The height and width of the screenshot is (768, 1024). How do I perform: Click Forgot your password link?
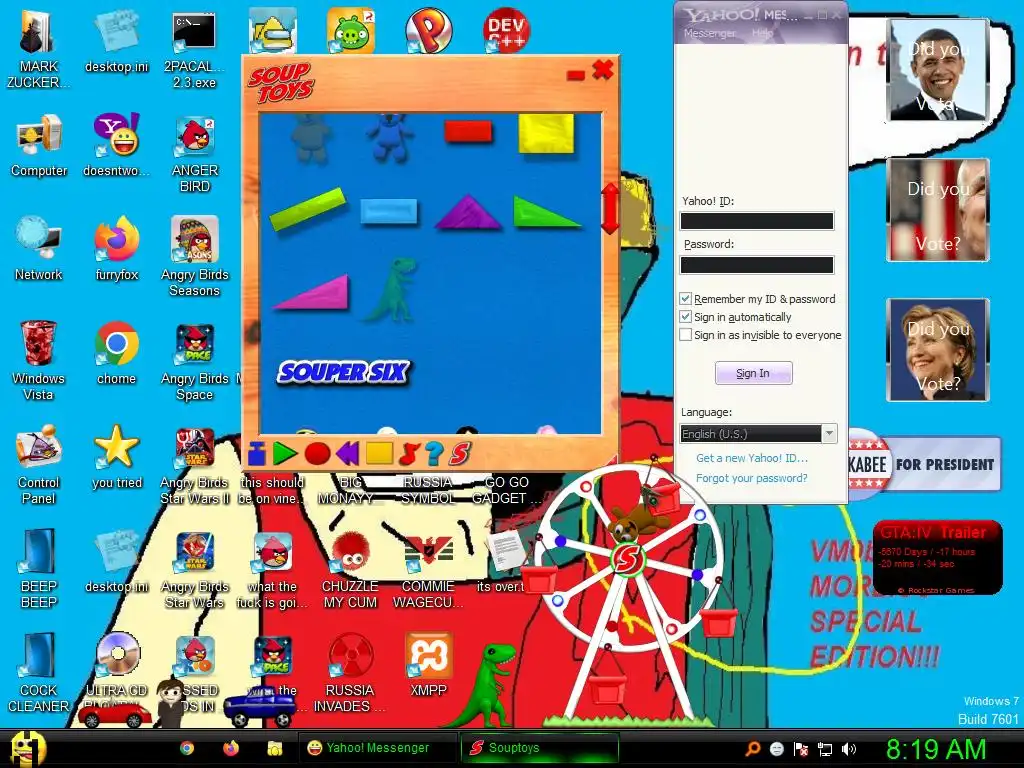click(x=752, y=478)
